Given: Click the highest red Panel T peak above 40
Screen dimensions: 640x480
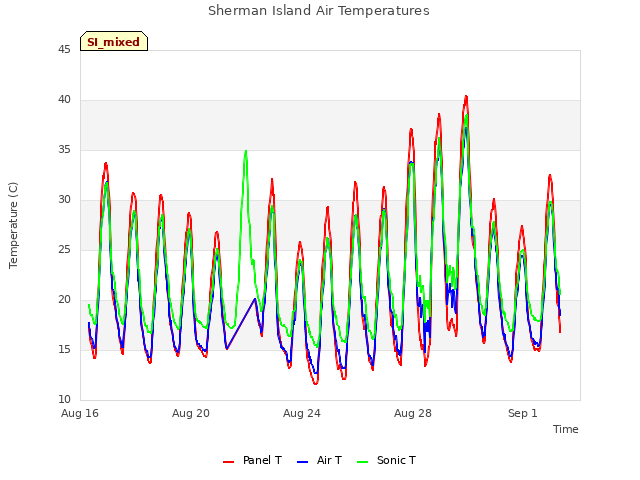Looking at the screenshot, I should click(466, 97).
